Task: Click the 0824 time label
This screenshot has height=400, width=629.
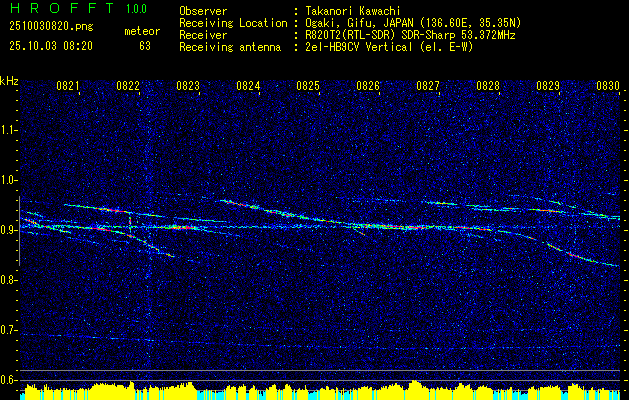Action: [248, 85]
